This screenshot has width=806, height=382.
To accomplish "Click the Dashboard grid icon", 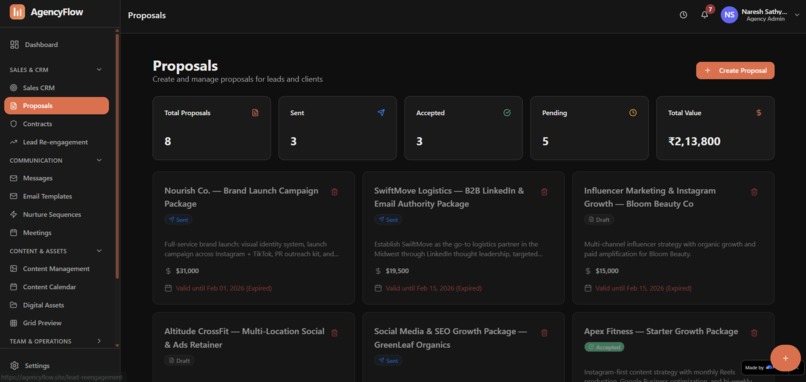I will pos(14,45).
